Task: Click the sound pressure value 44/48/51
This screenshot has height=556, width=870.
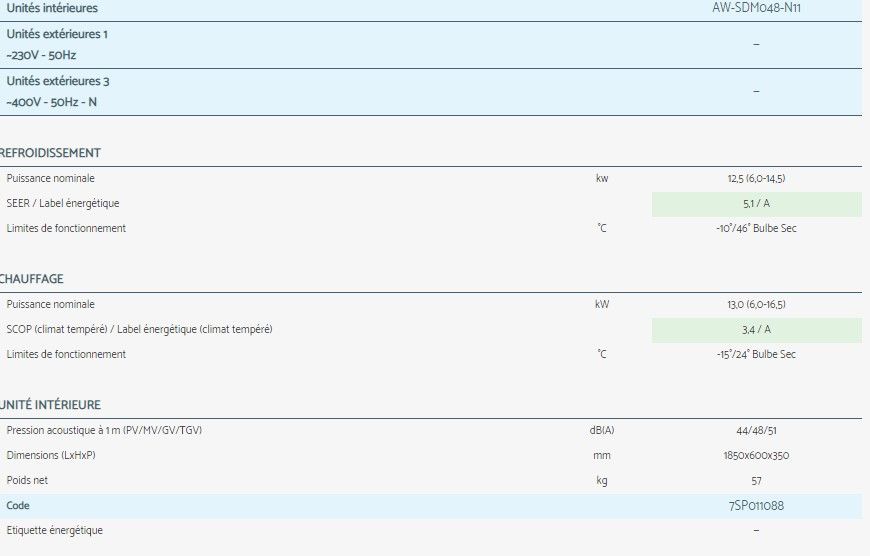Action: point(756,430)
